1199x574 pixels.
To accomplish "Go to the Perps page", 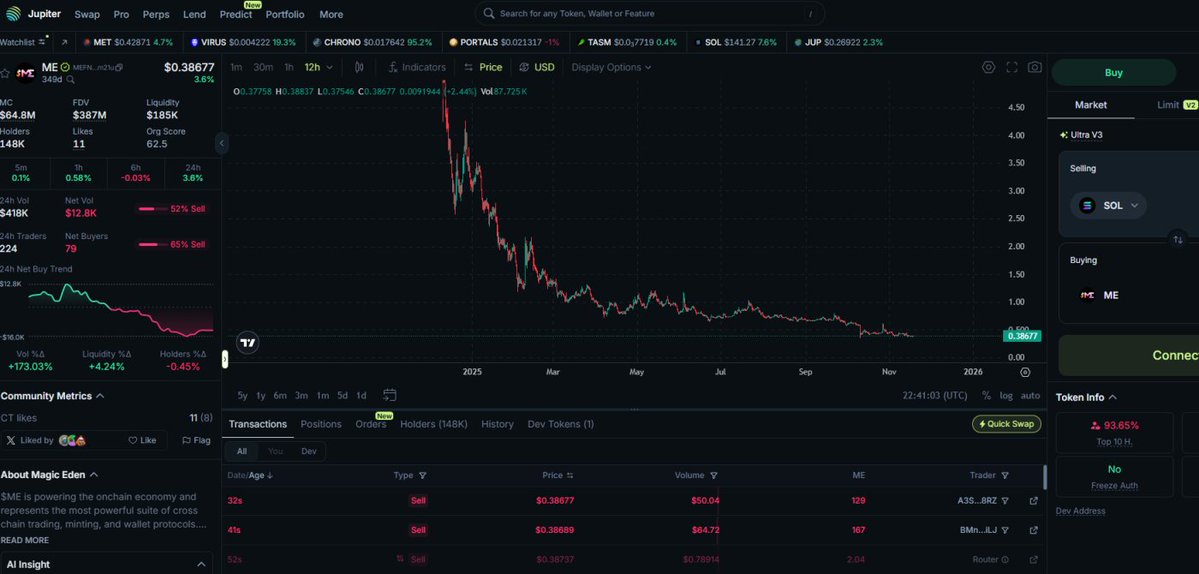I will [156, 15].
